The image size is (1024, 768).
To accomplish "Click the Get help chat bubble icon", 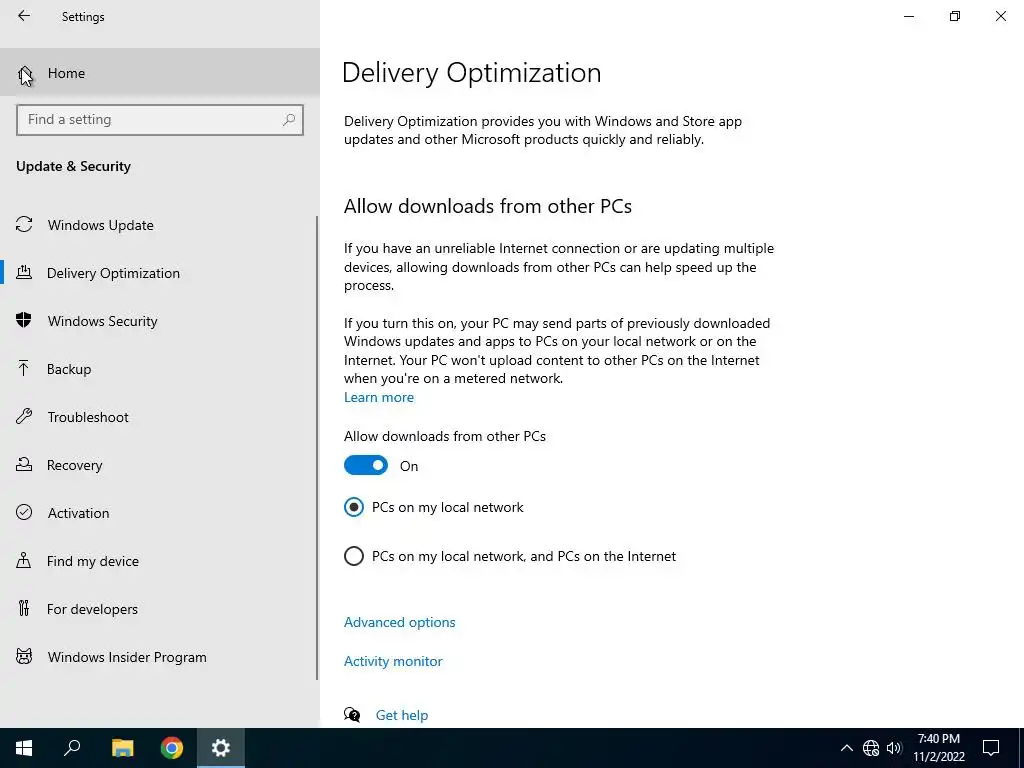I will click(x=352, y=714).
